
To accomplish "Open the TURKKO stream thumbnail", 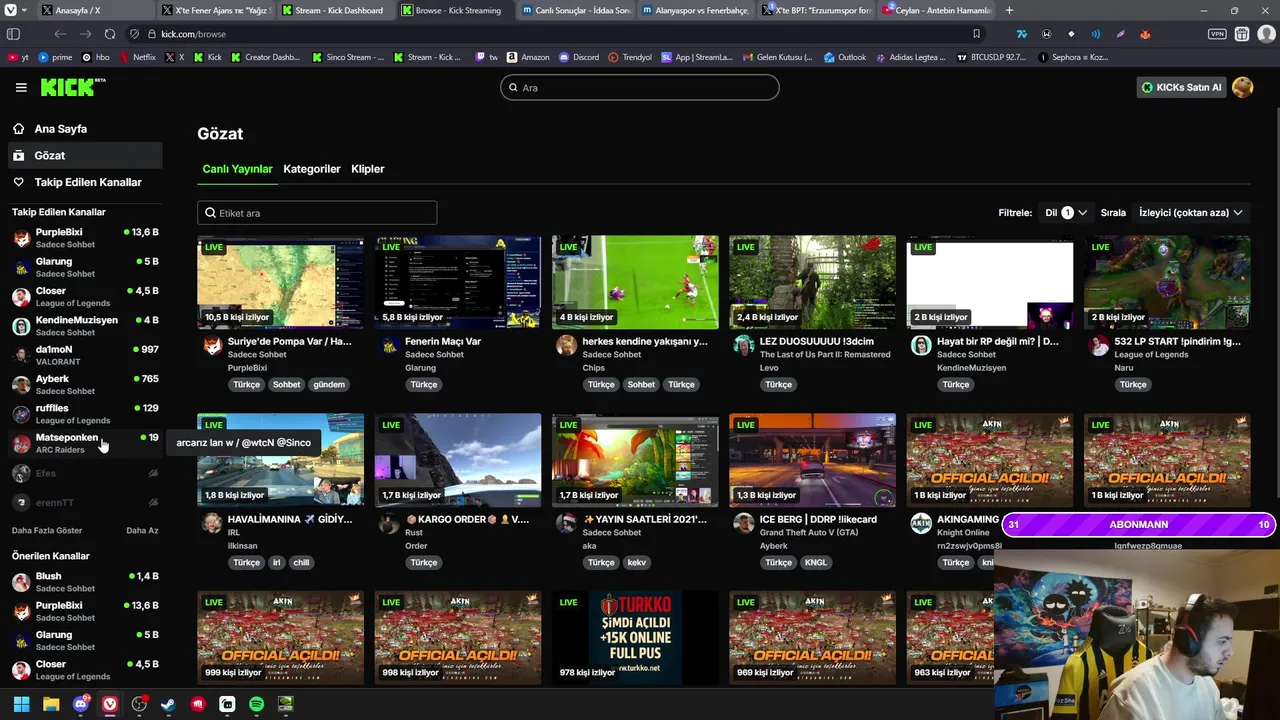I will point(635,638).
